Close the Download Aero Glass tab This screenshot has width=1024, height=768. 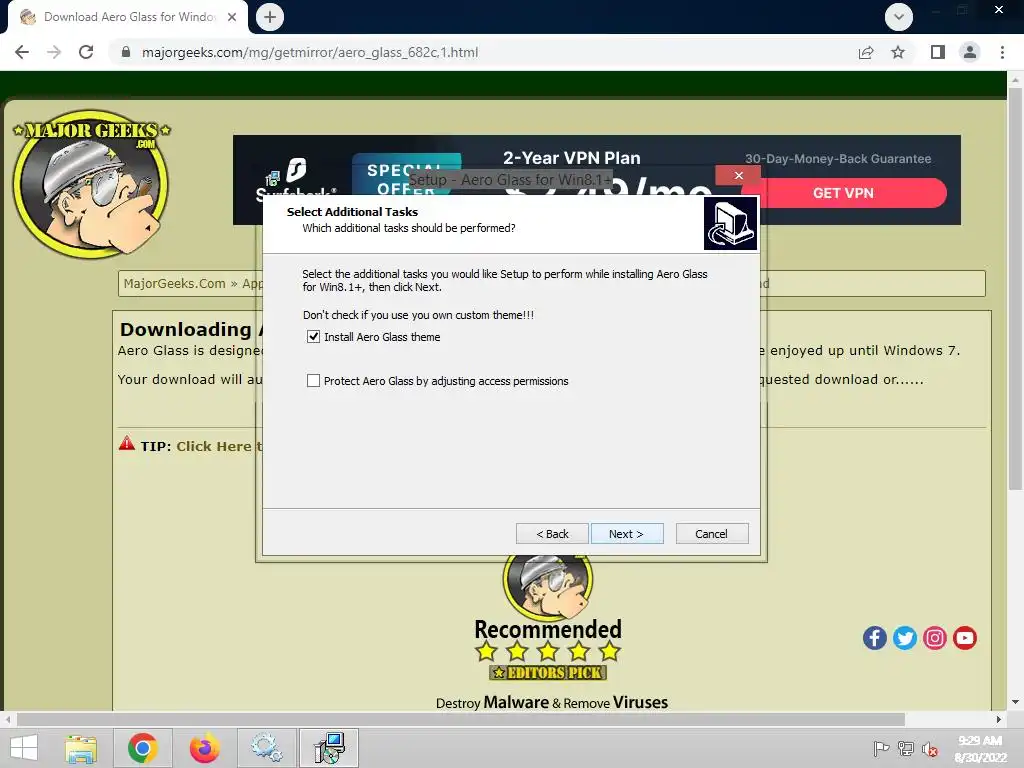(232, 17)
